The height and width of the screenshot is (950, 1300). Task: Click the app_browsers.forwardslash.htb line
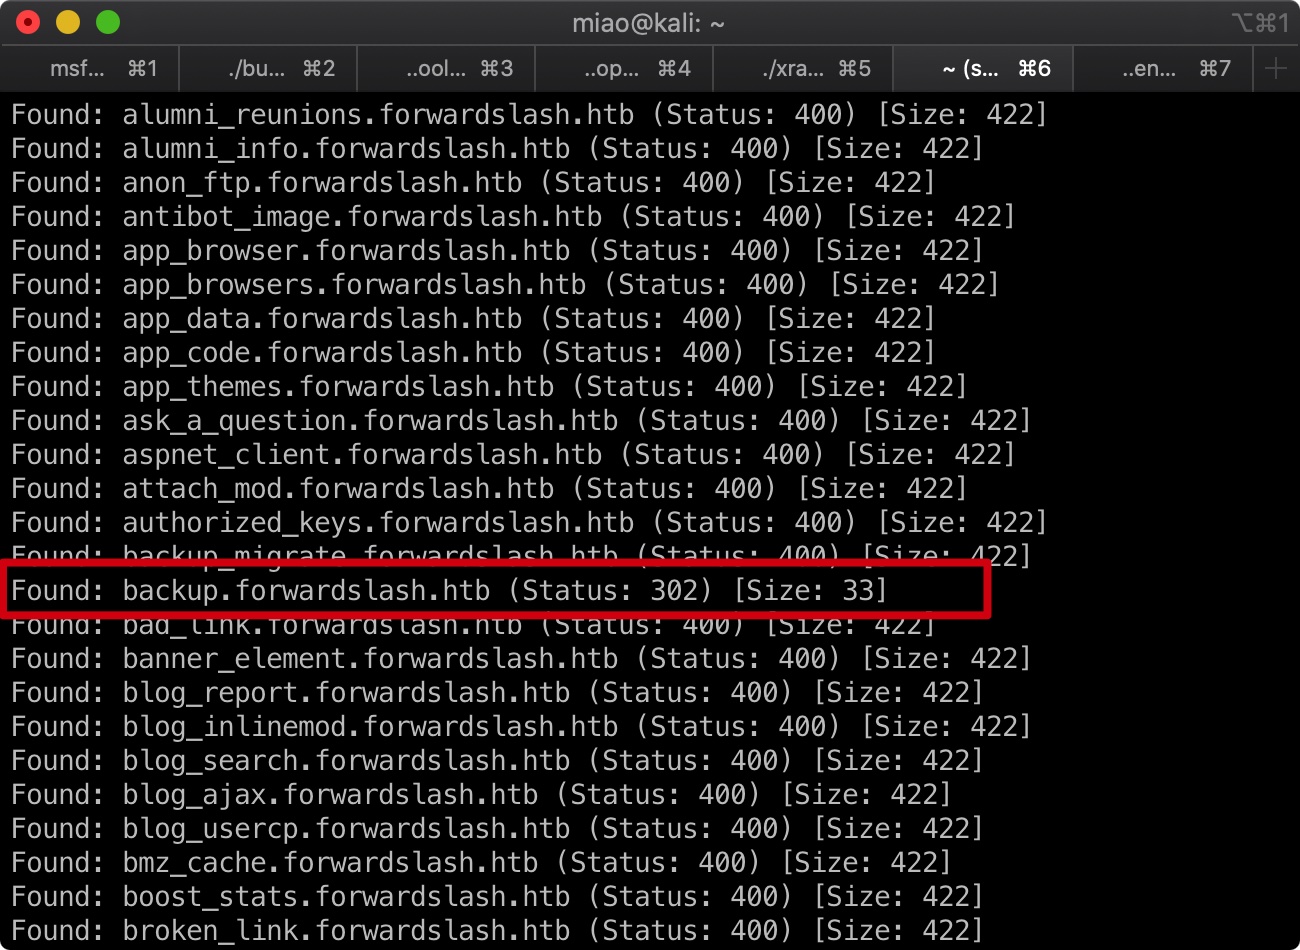[505, 285]
